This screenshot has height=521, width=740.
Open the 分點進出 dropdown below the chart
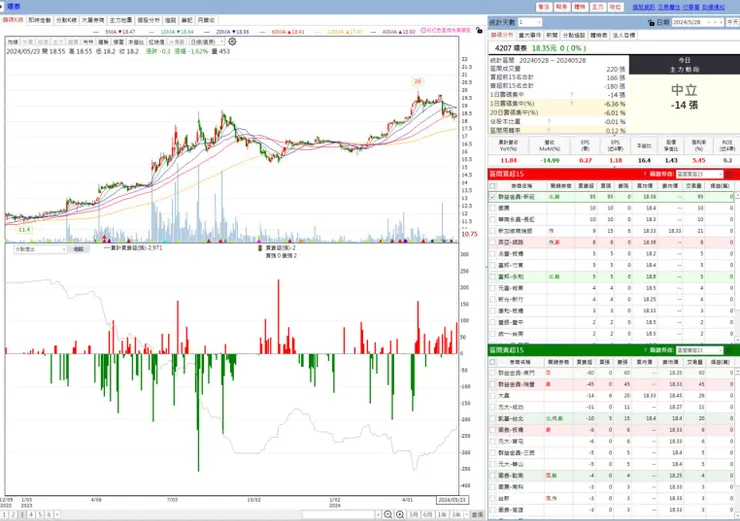[x=40, y=249]
